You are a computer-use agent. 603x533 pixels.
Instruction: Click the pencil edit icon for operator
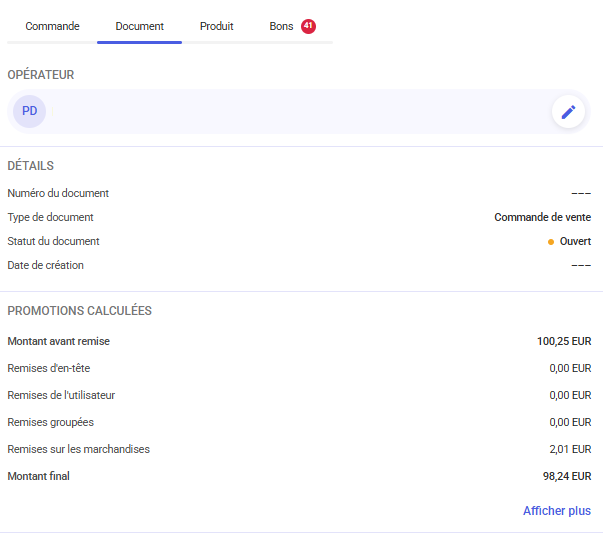568,112
